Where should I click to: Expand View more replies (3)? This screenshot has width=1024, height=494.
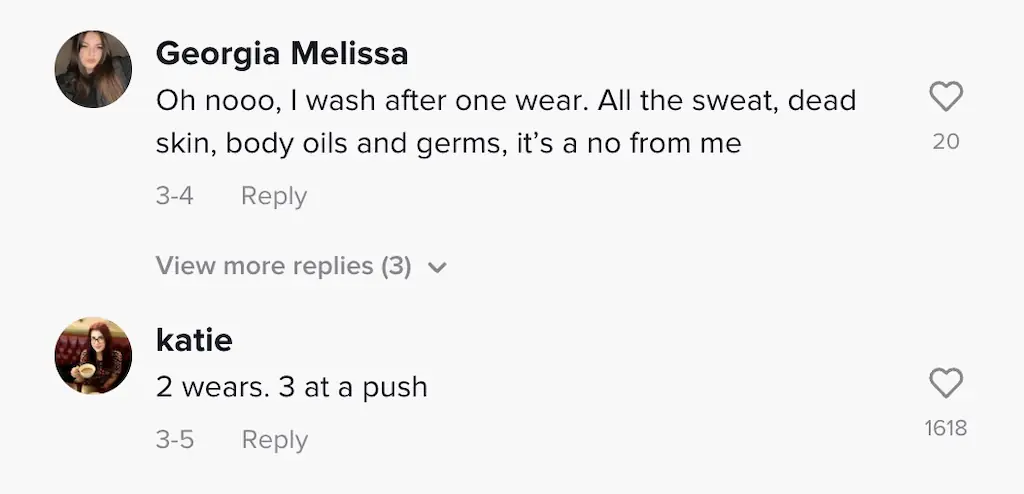tap(284, 267)
